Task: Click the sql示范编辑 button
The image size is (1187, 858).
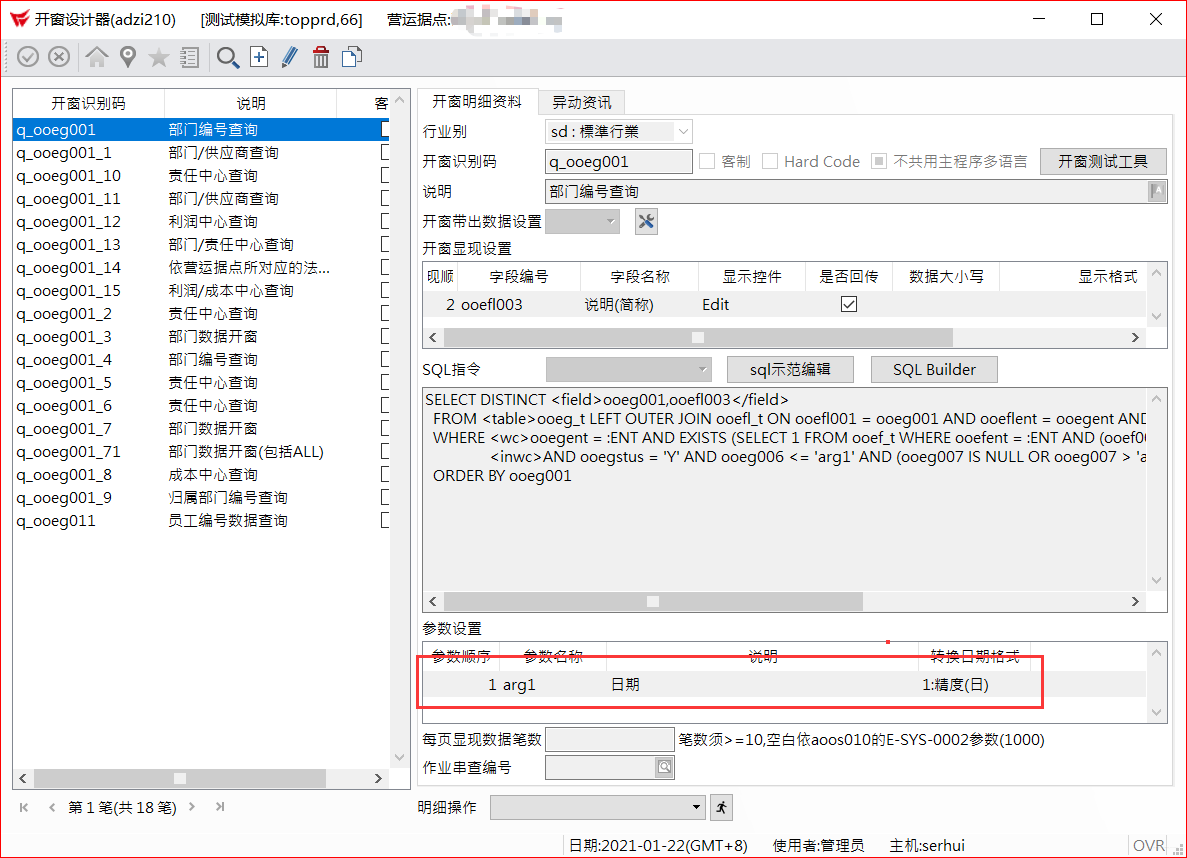Action: 790,370
